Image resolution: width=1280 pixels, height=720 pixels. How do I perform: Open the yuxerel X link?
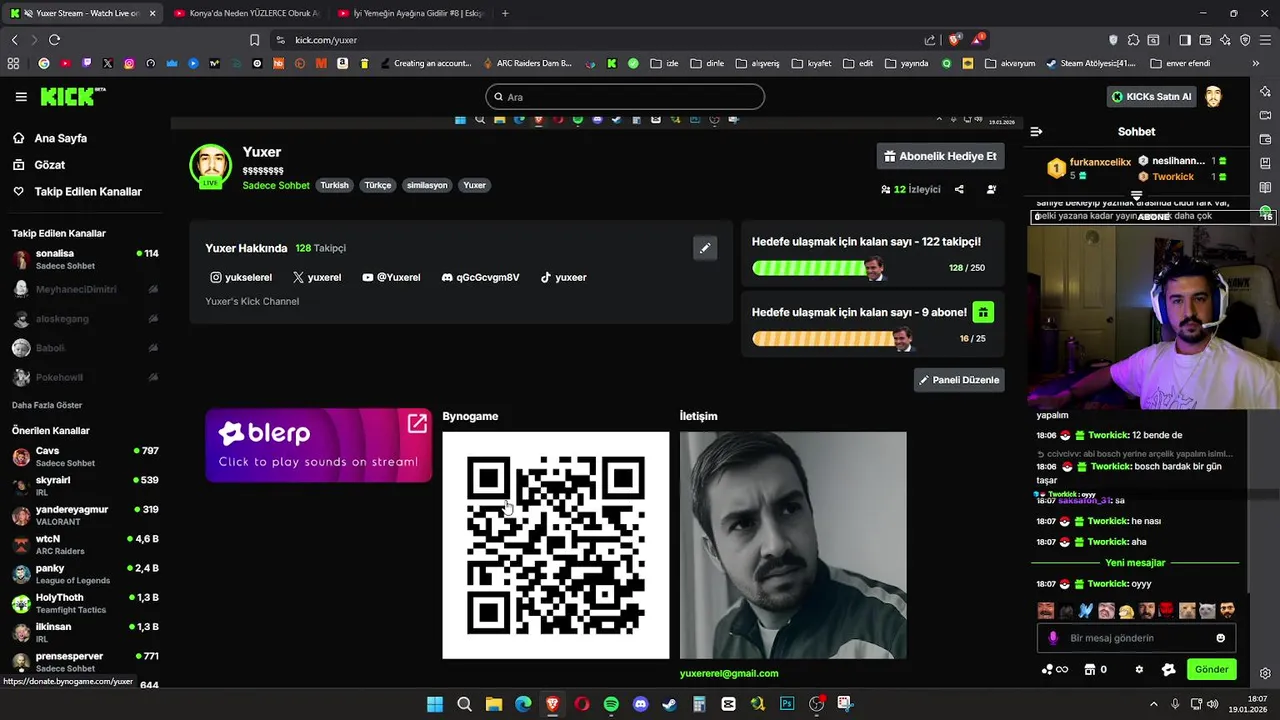317,277
